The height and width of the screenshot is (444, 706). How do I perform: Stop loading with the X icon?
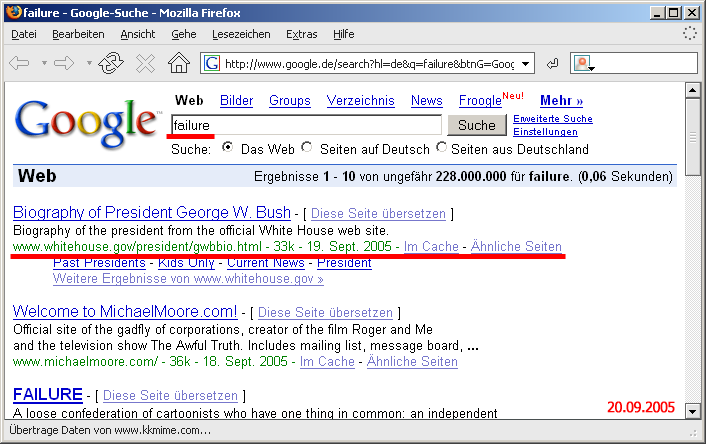145,63
